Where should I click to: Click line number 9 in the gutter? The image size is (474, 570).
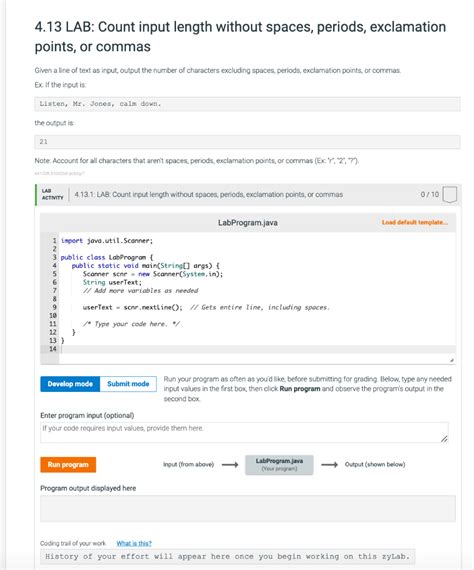coord(53,307)
